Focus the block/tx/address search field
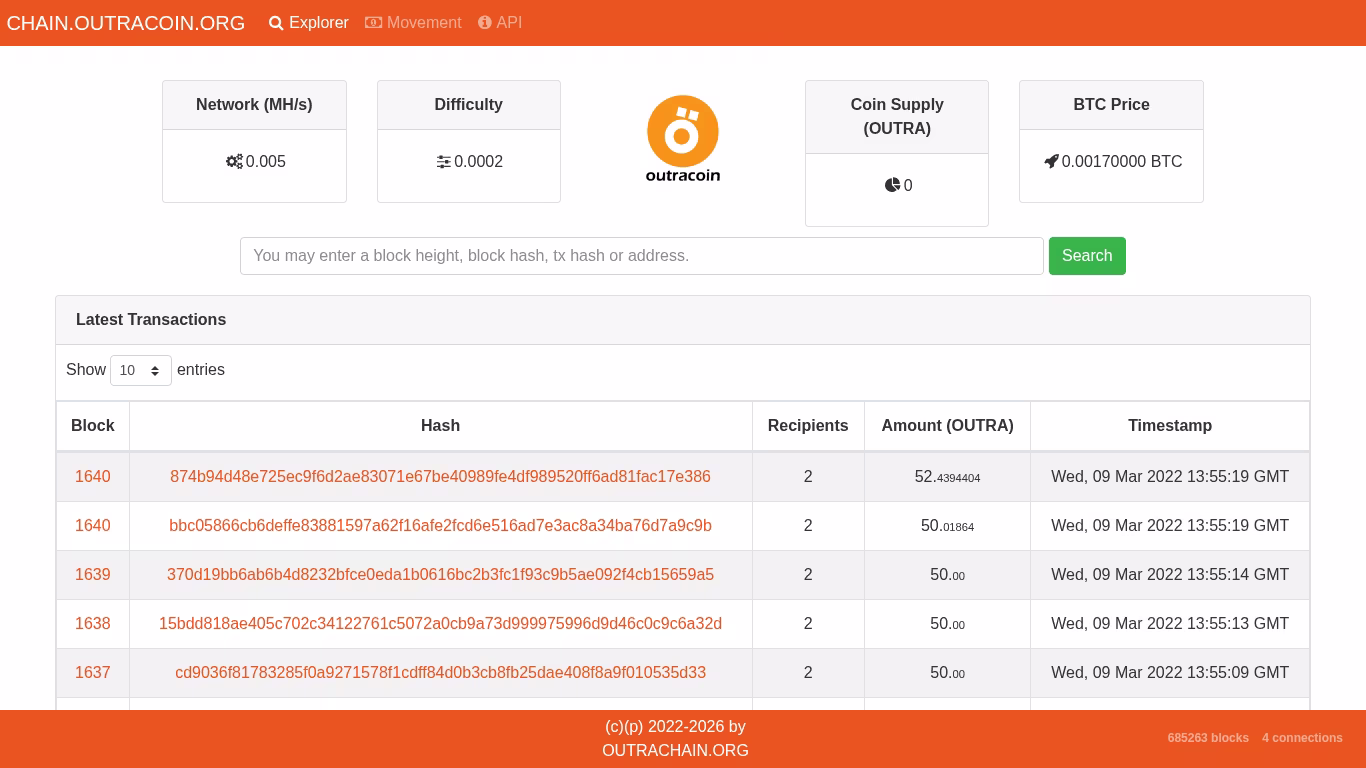The image size is (1366, 768). tap(642, 256)
